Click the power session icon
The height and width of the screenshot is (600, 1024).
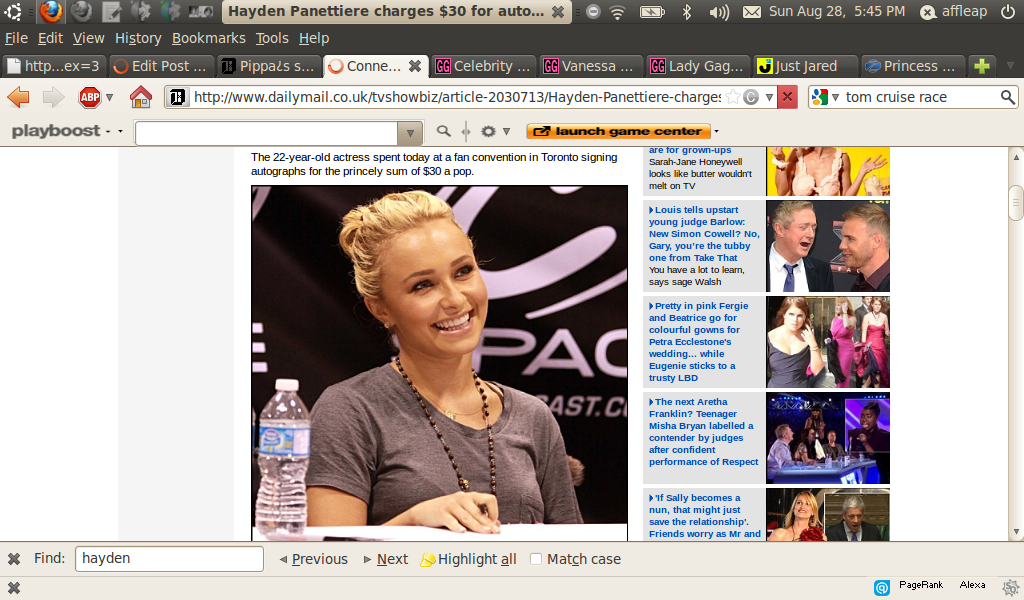click(1008, 11)
